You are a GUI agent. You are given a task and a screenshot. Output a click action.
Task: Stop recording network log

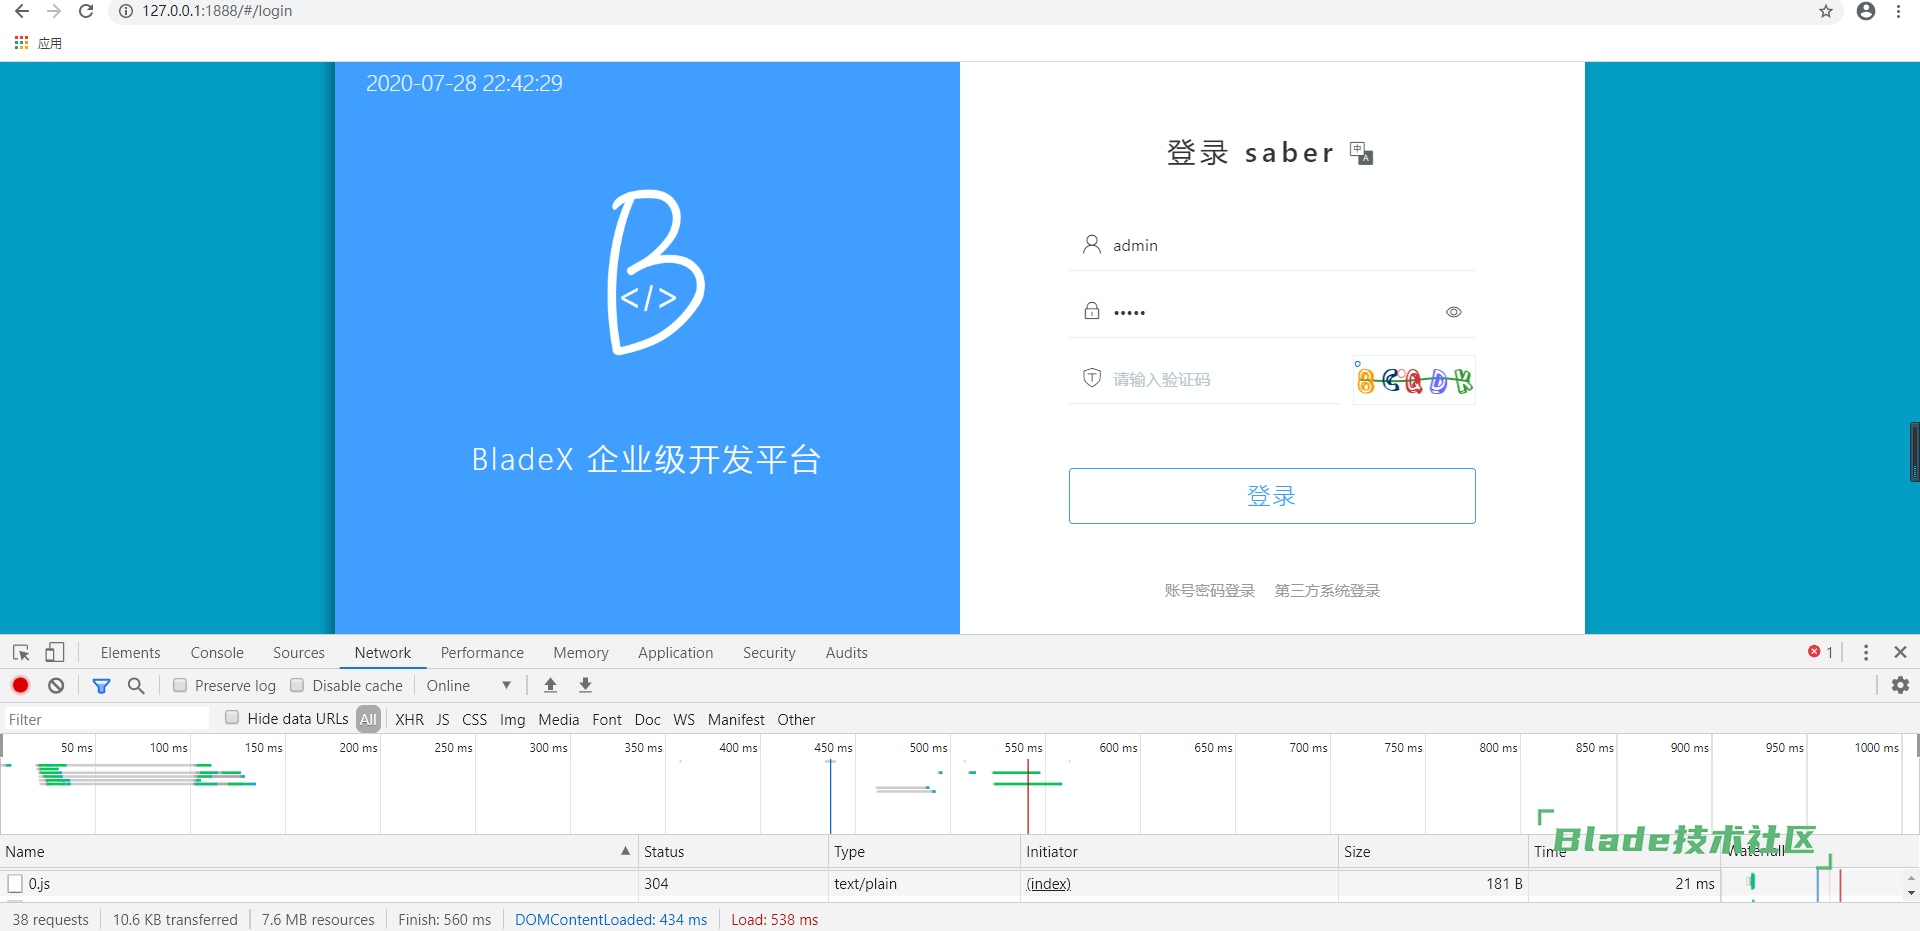tap(20, 685)
